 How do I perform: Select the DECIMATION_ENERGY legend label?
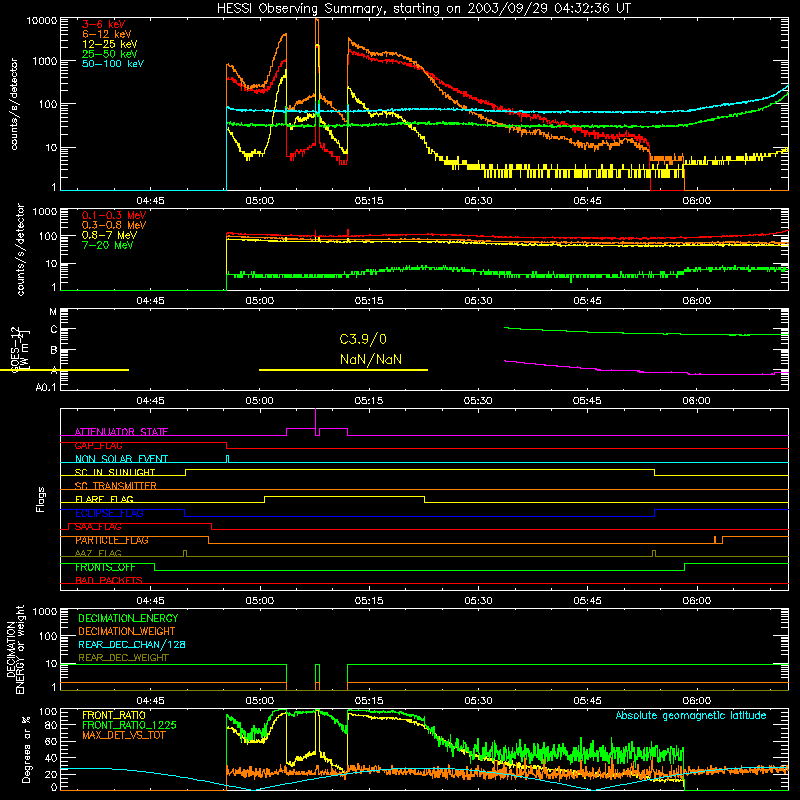[128, 618]
